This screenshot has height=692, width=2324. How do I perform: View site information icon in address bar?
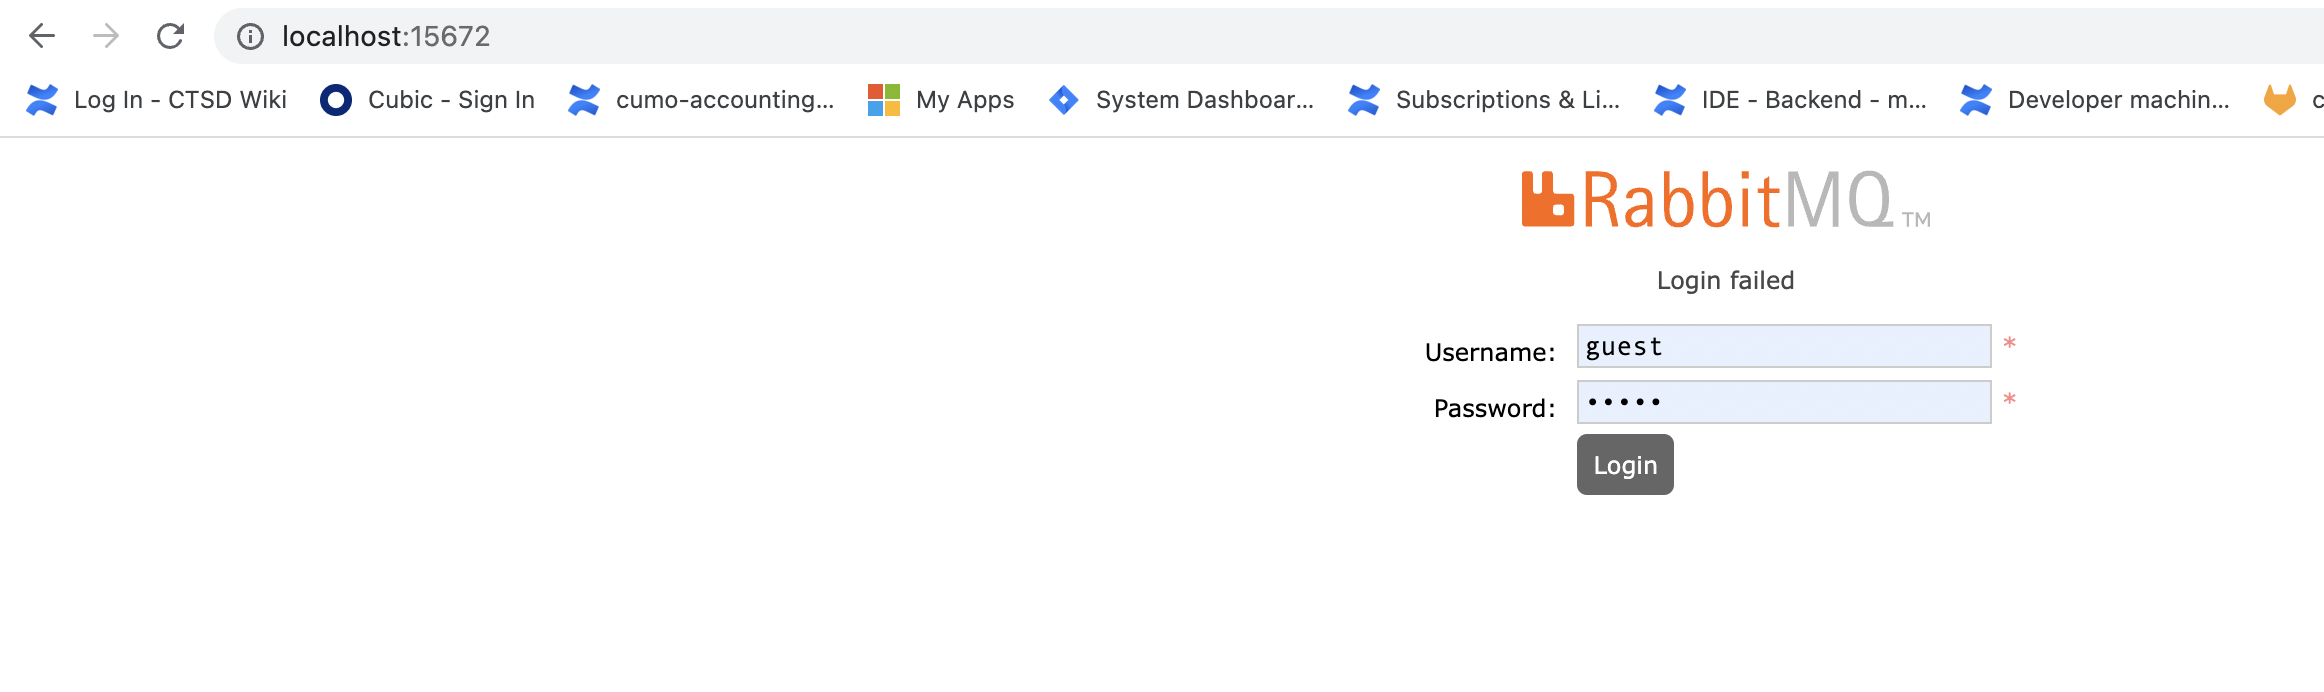[x=250, y=36]
